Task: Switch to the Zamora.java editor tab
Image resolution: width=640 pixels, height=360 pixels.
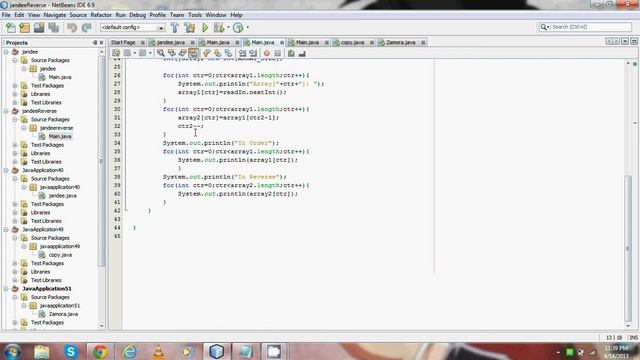Action: 400,42
